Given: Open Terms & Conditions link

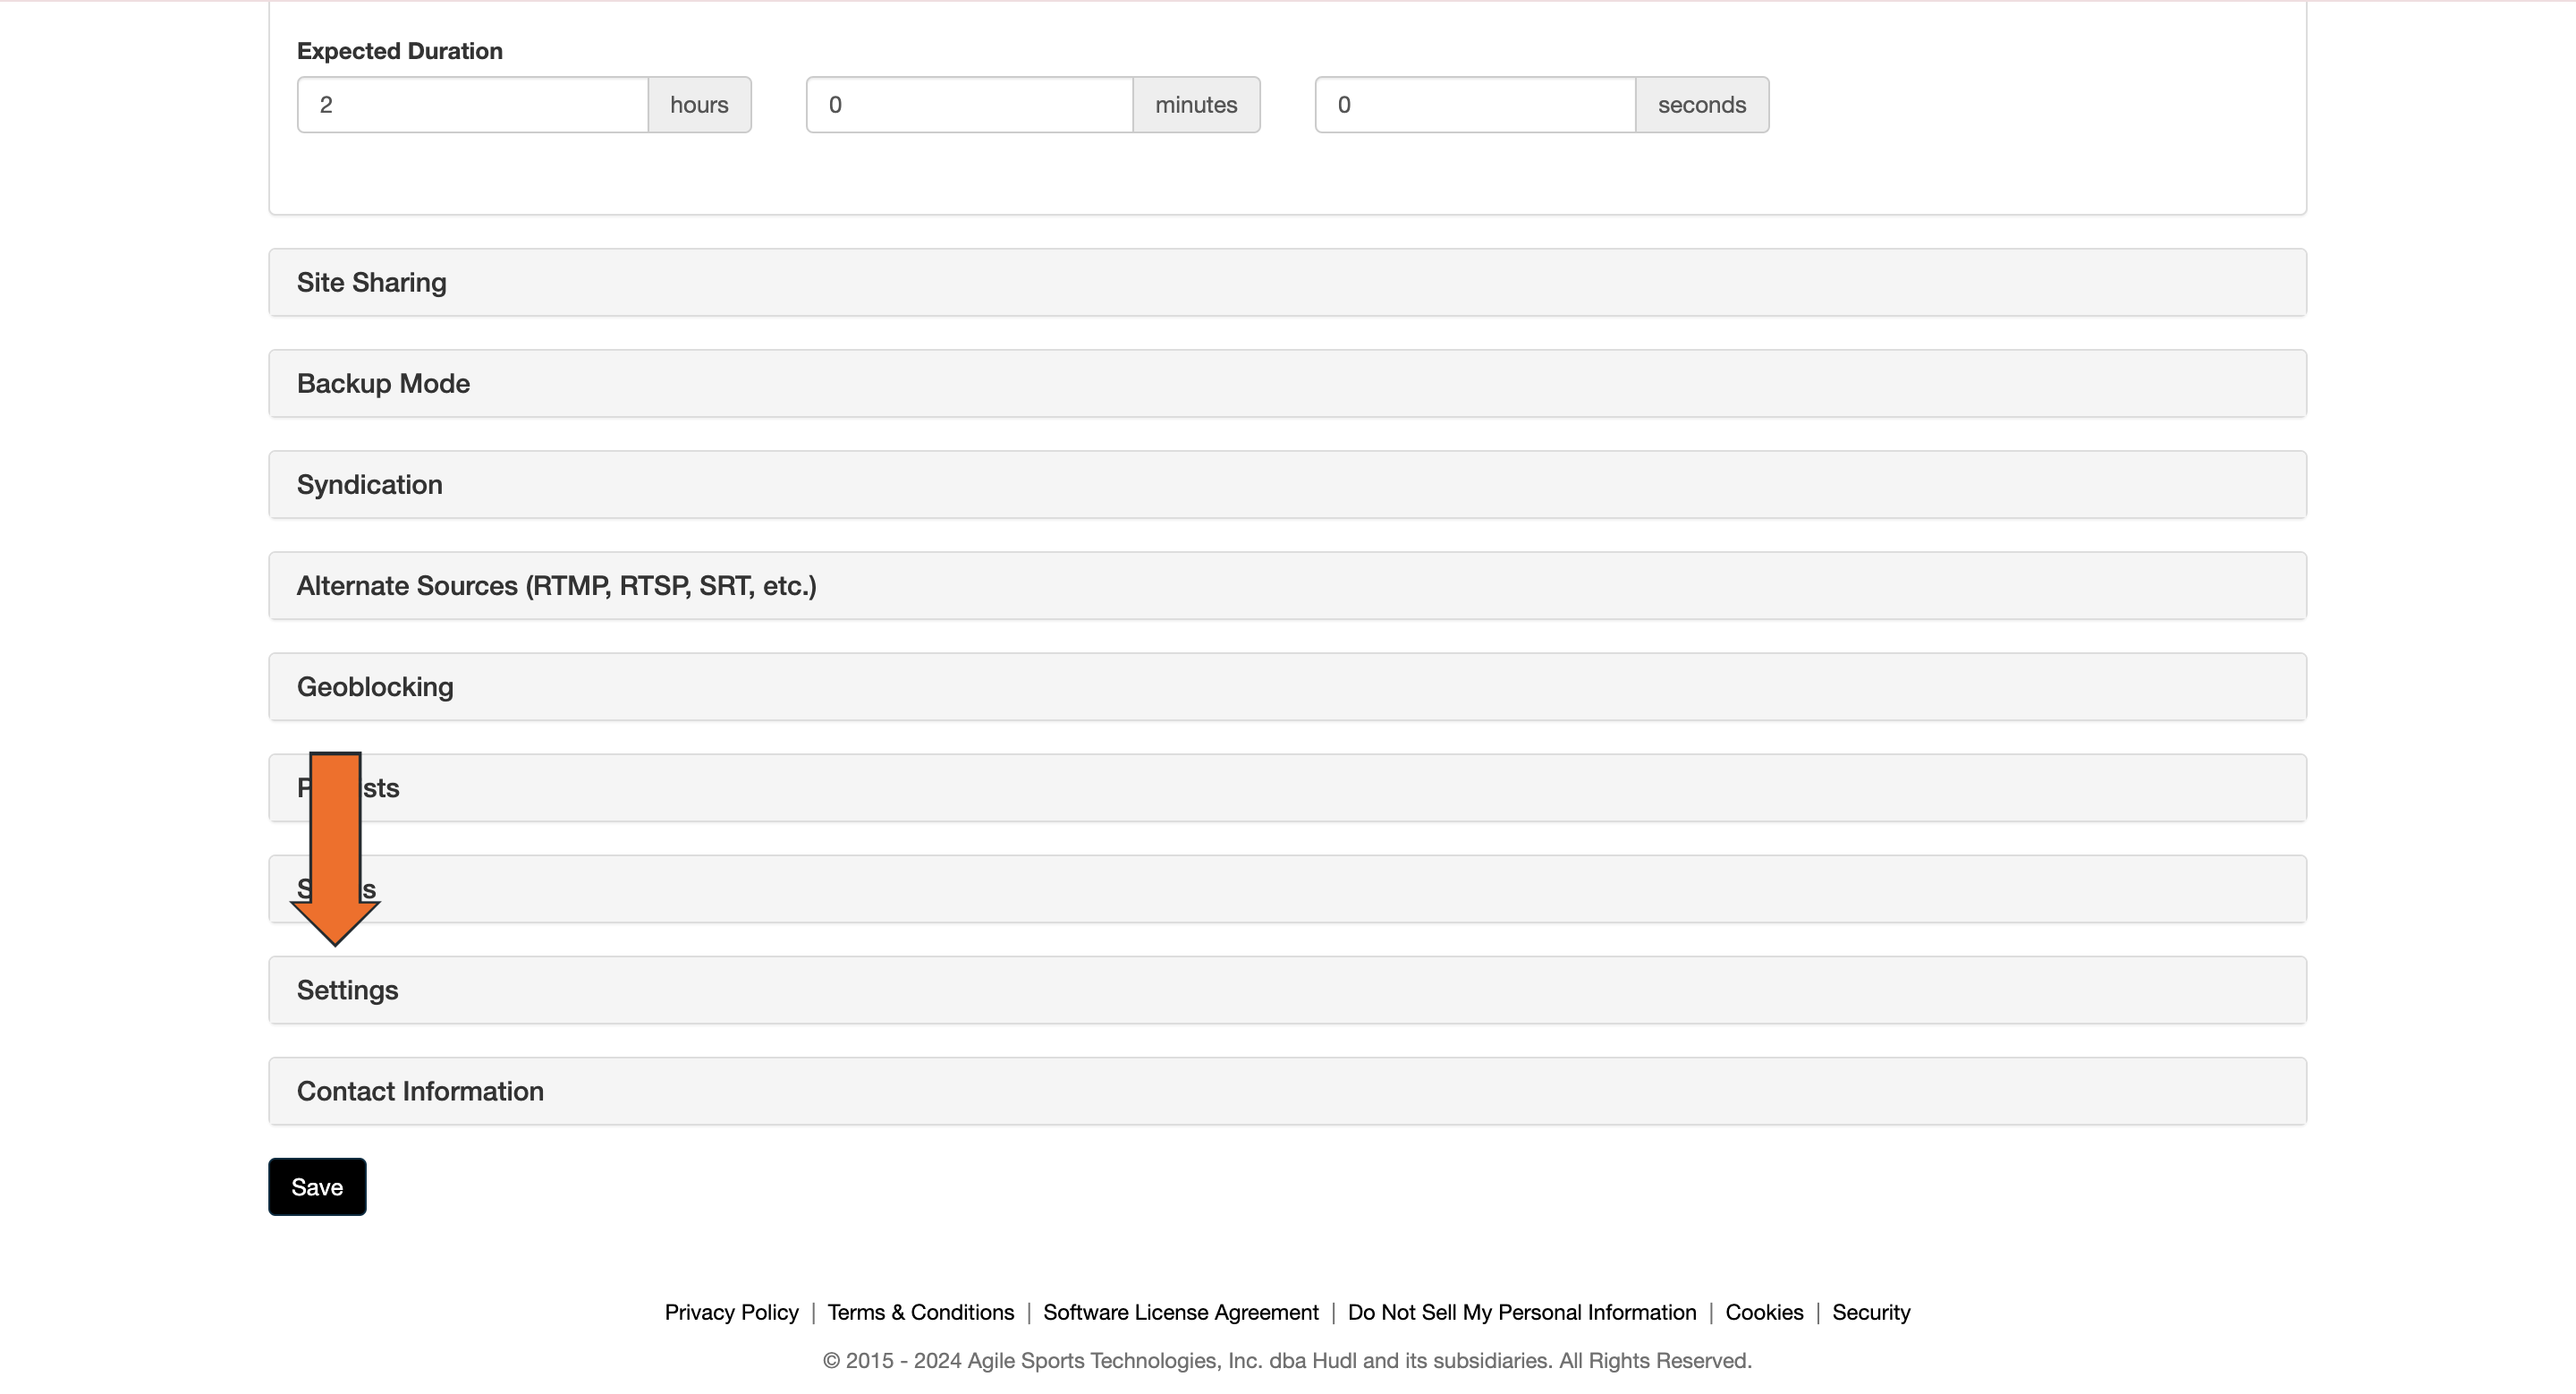Looking at the screenshot, I should point(920,1311).
